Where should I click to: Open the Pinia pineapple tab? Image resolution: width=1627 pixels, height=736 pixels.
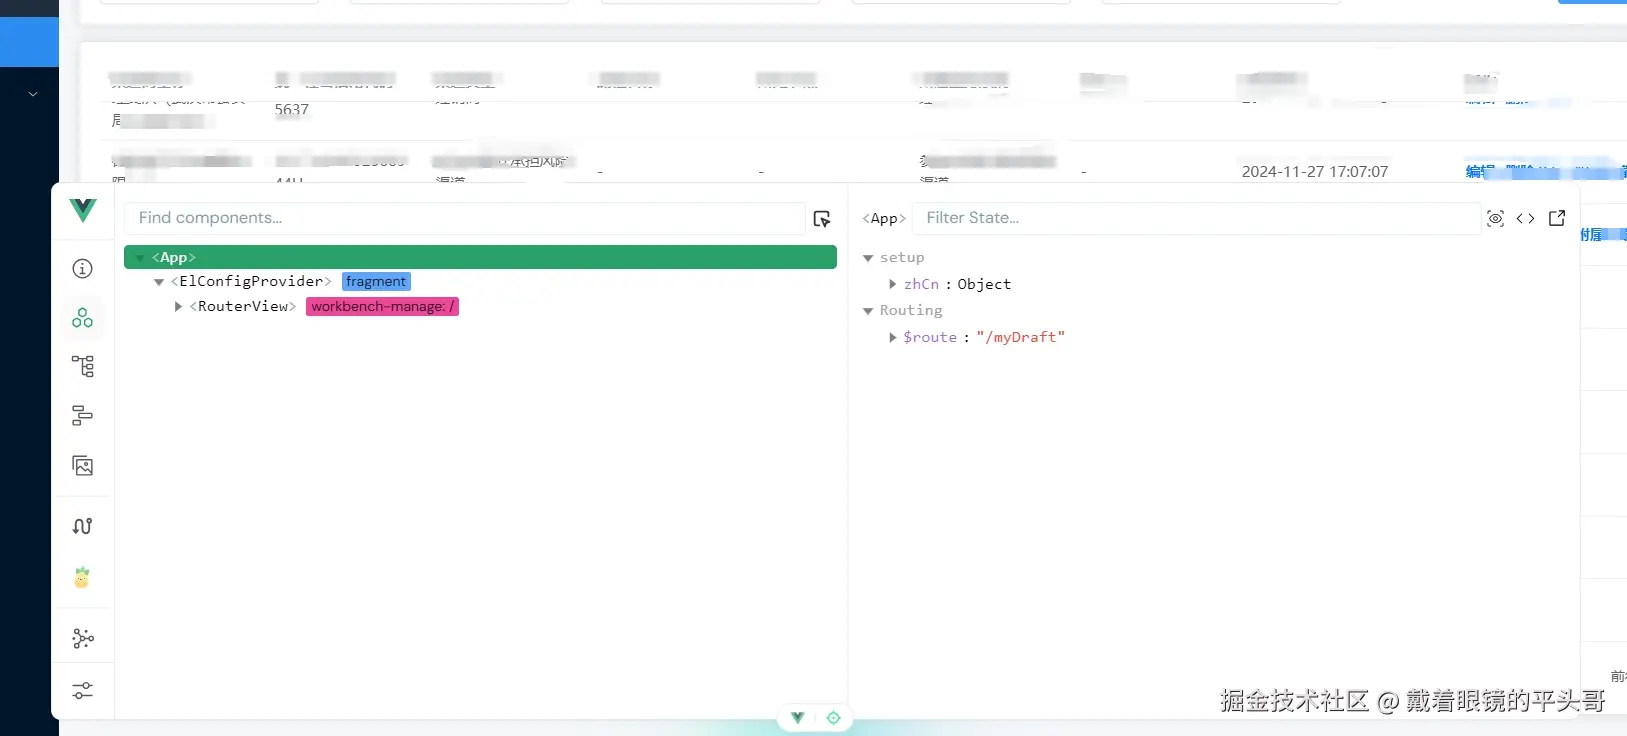[x=82, y=577]
